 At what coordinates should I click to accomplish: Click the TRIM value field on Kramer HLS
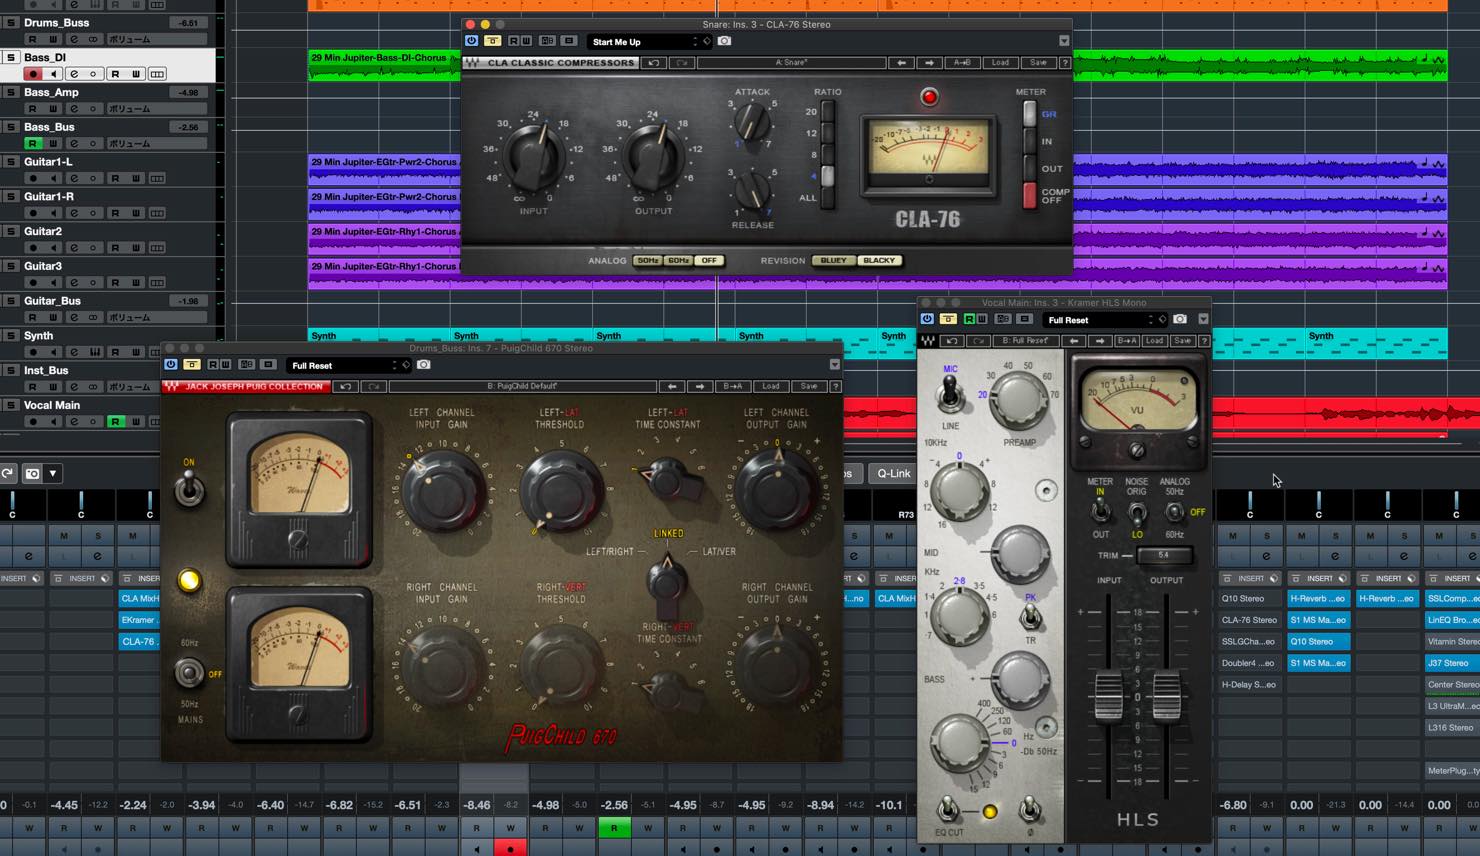tap(1163, 555)
